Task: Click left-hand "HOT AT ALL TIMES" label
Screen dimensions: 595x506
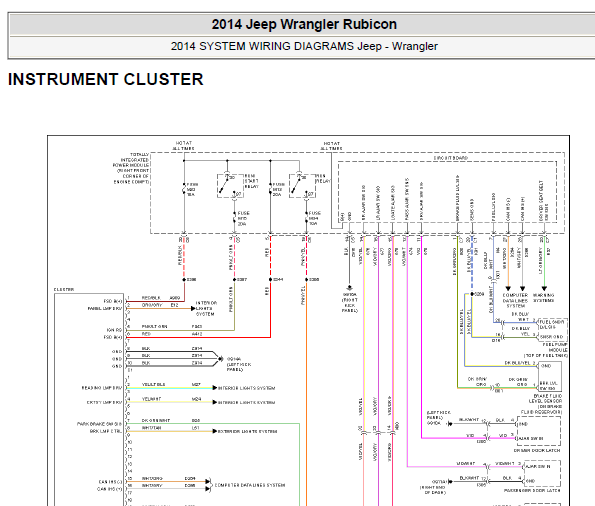Action: pos(184,146)
